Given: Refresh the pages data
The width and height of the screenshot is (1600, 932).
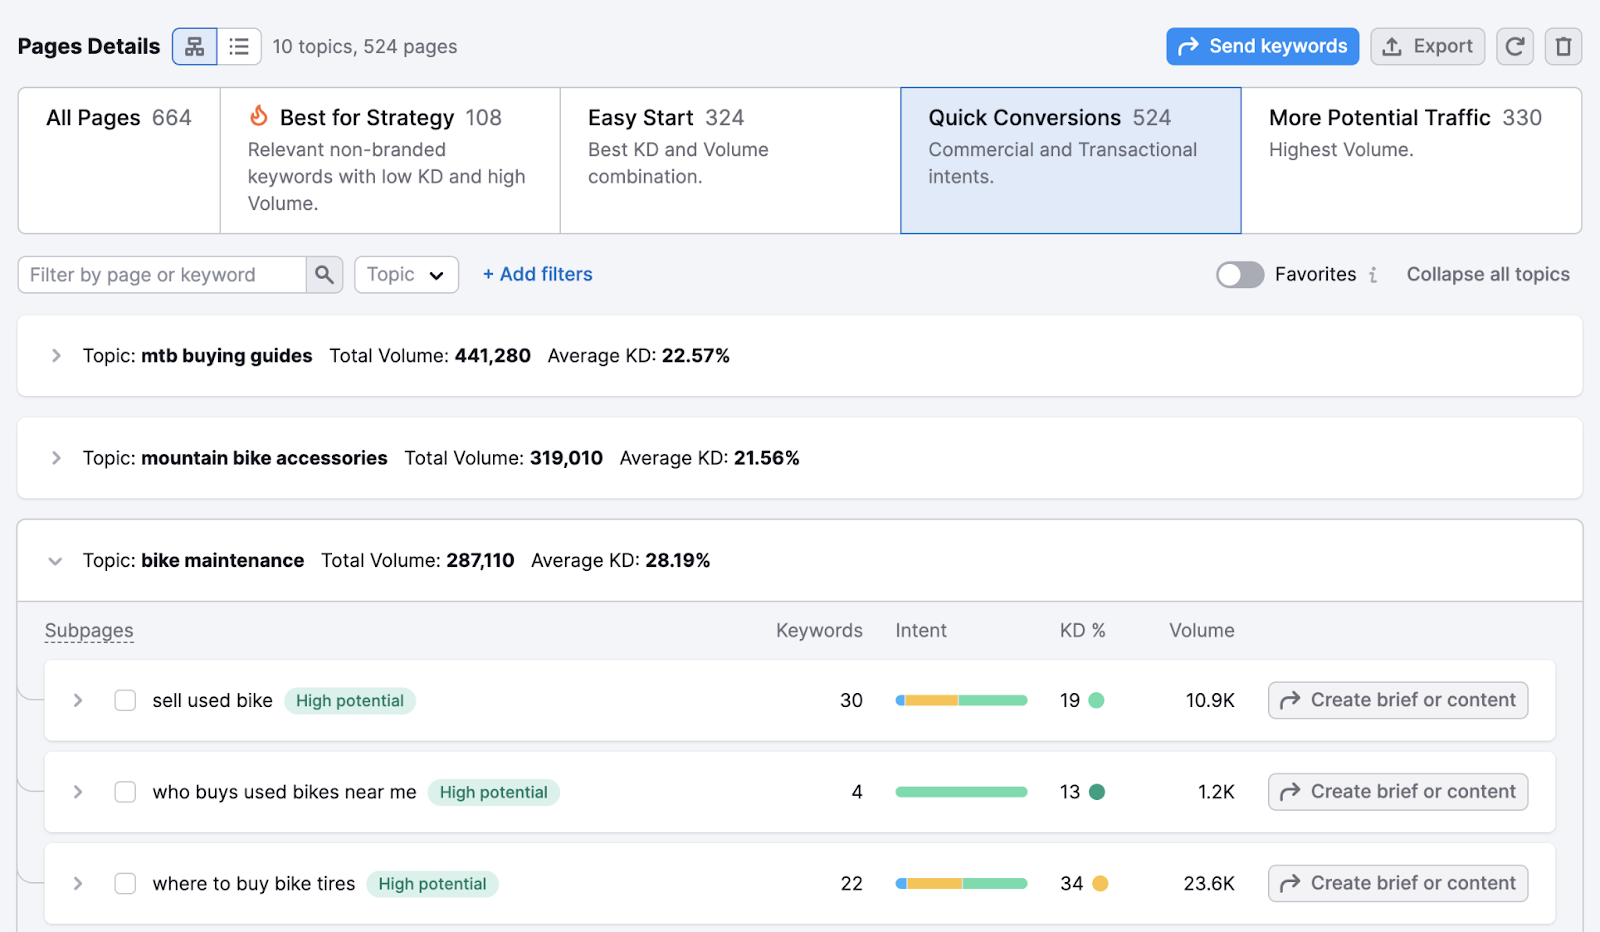Looking at the screenshot, I should click(1514, 46).
